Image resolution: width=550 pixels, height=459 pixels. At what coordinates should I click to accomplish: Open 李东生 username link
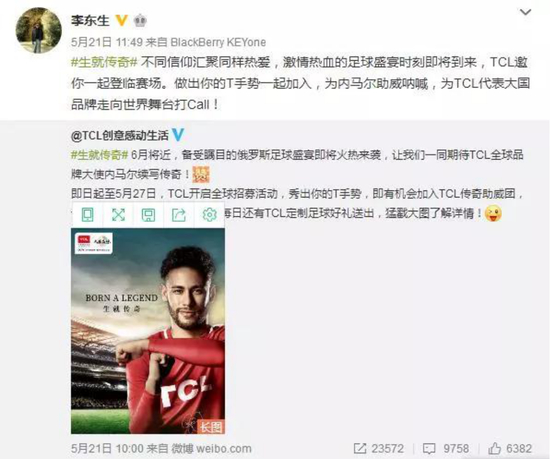90,20
